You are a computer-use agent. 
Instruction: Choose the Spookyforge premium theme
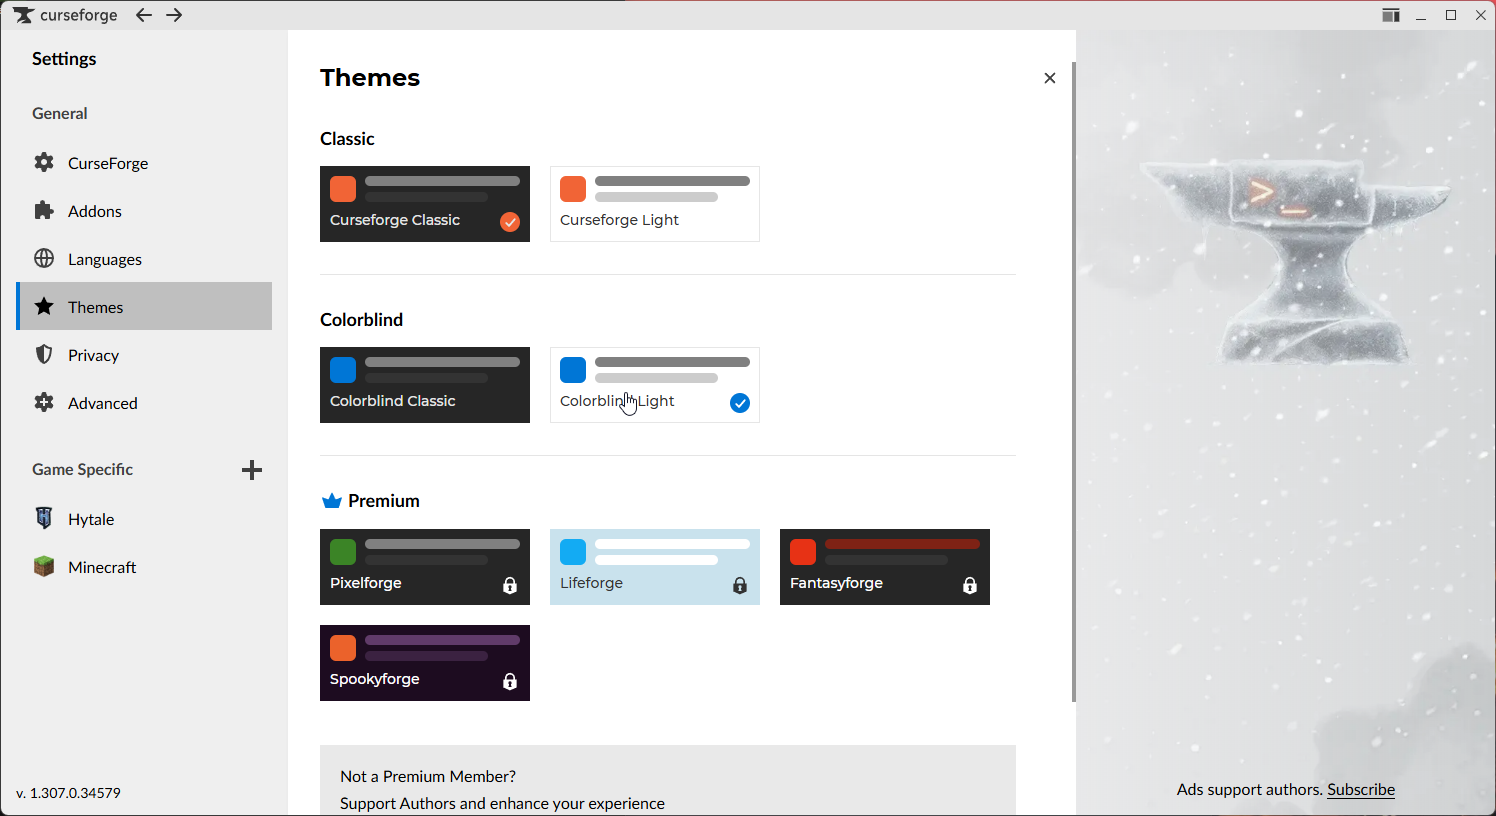click(x=425, y=663)
